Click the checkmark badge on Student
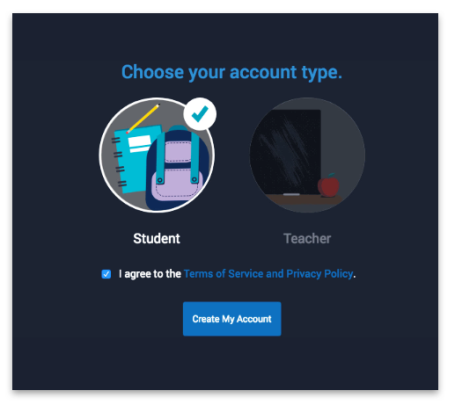Screen dimensions: 455x405 click(200, 114)
